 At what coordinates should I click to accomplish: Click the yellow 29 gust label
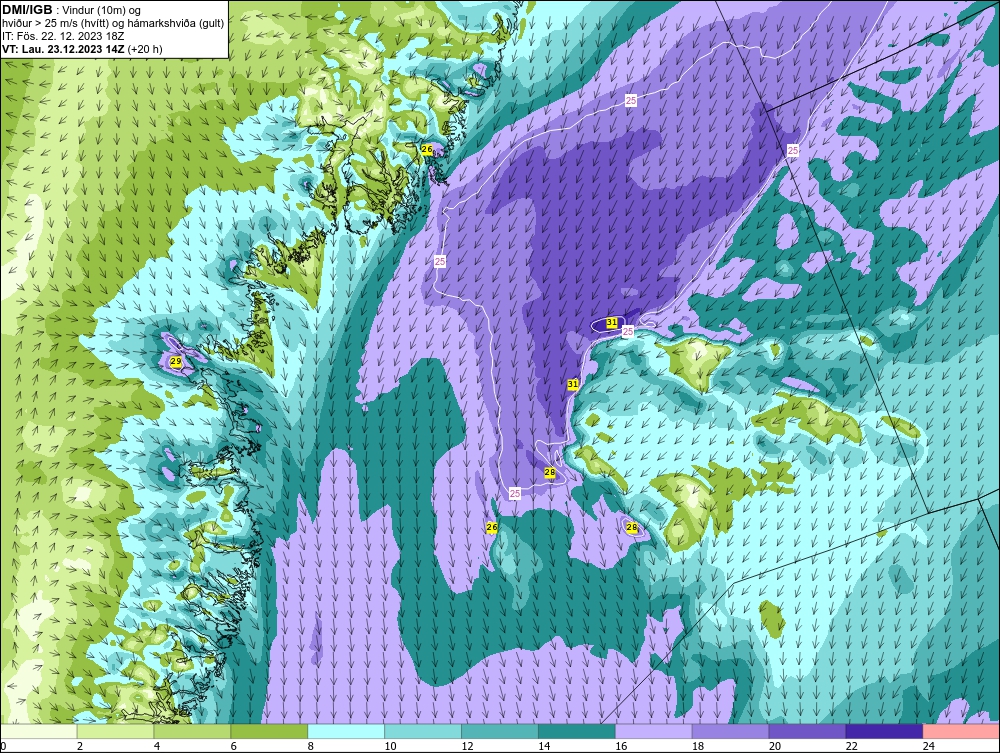click(176, 362)
